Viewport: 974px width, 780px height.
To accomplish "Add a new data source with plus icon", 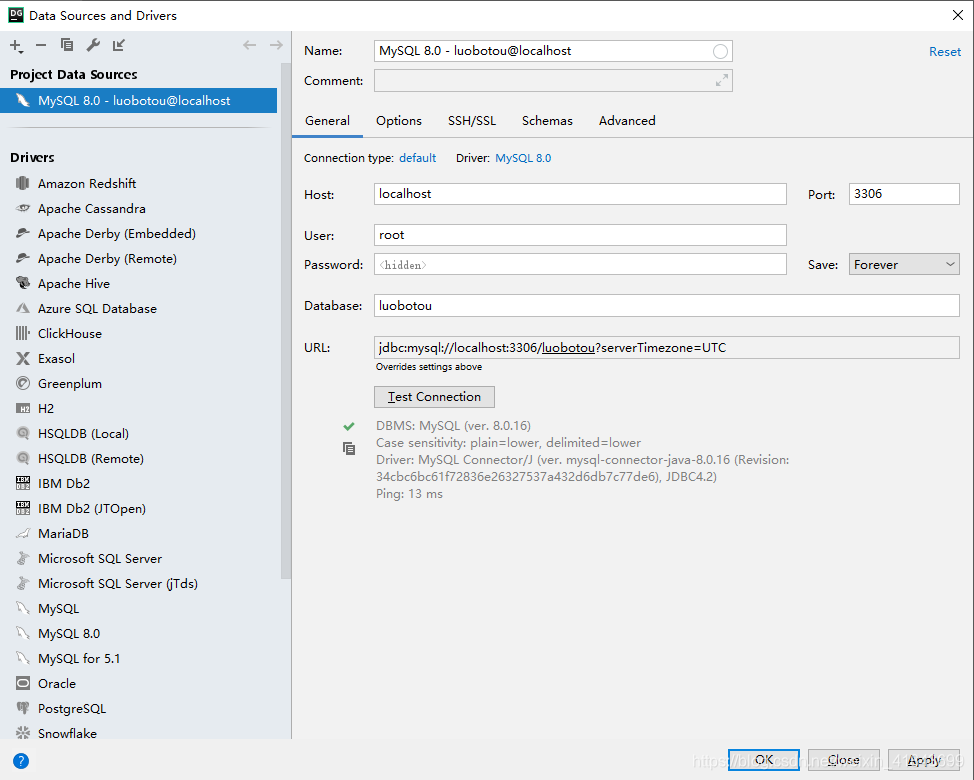I will click(x=16, y=45).
